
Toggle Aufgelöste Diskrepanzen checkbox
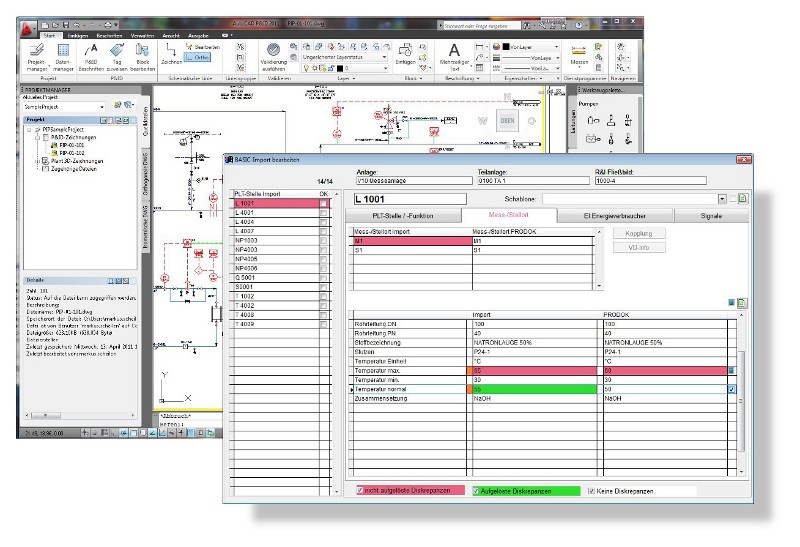point(476,491)
